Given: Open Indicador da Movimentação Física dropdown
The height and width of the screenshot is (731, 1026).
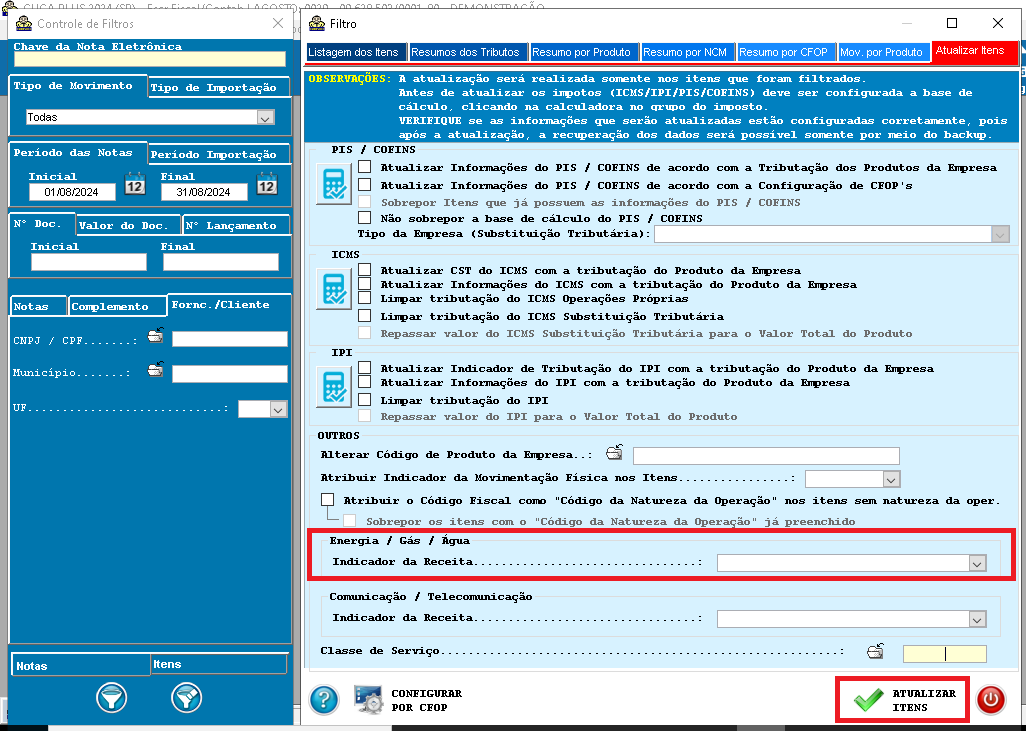Looking at the screenshot, I should (x=891, y=480).
